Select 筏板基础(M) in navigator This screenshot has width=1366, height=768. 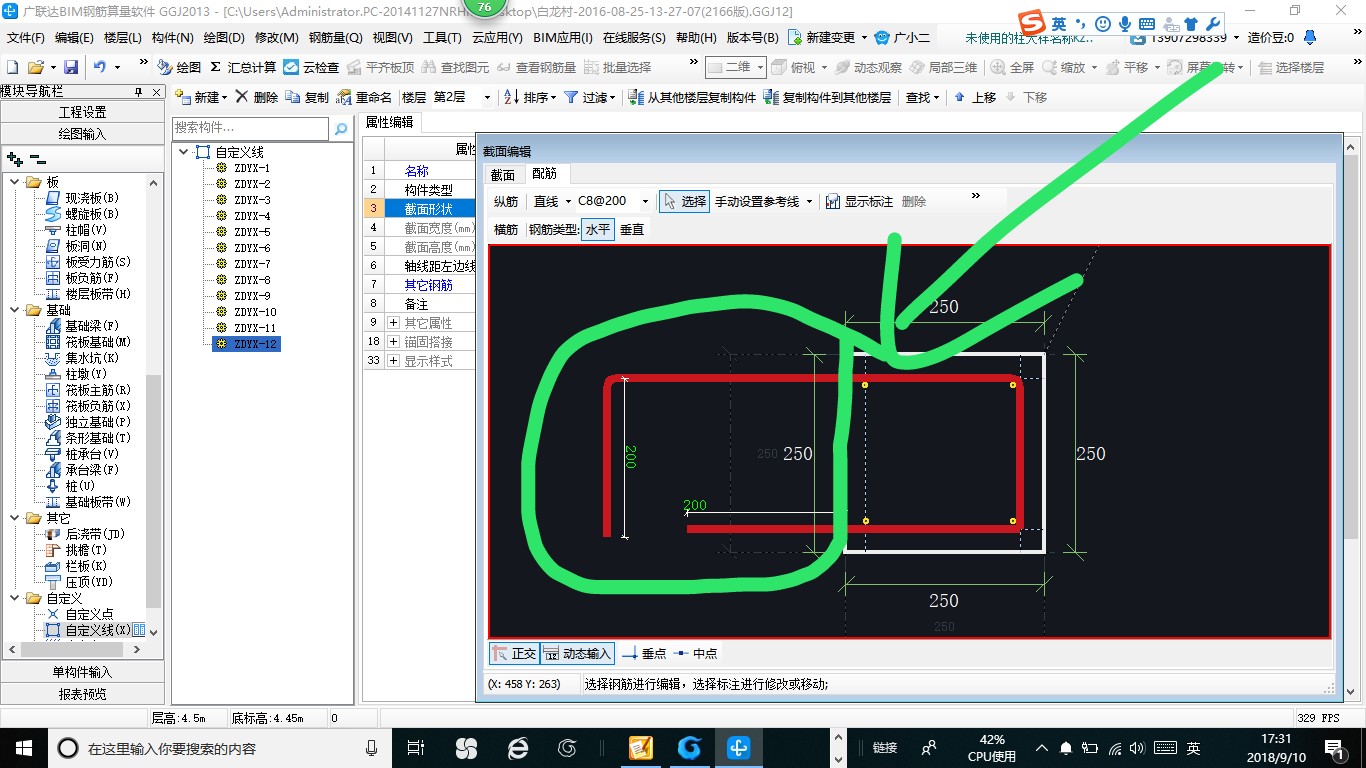(89, 342)
